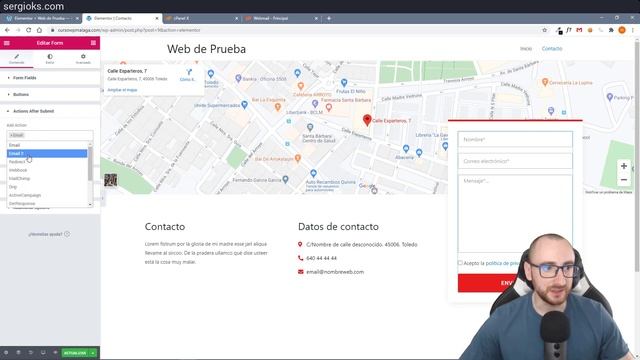This screenshot has width=640, height=360.
Task: Go back with the browser back arrow
Action: pos(7,30)
